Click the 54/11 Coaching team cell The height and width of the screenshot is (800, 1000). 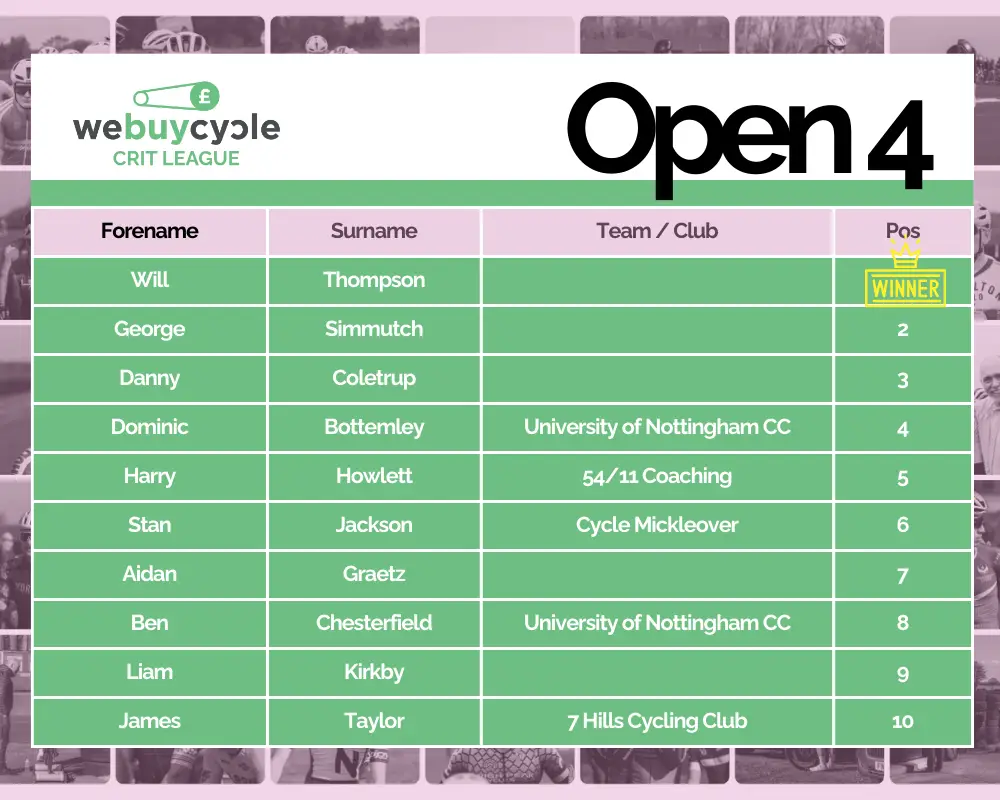click(657, 476)
